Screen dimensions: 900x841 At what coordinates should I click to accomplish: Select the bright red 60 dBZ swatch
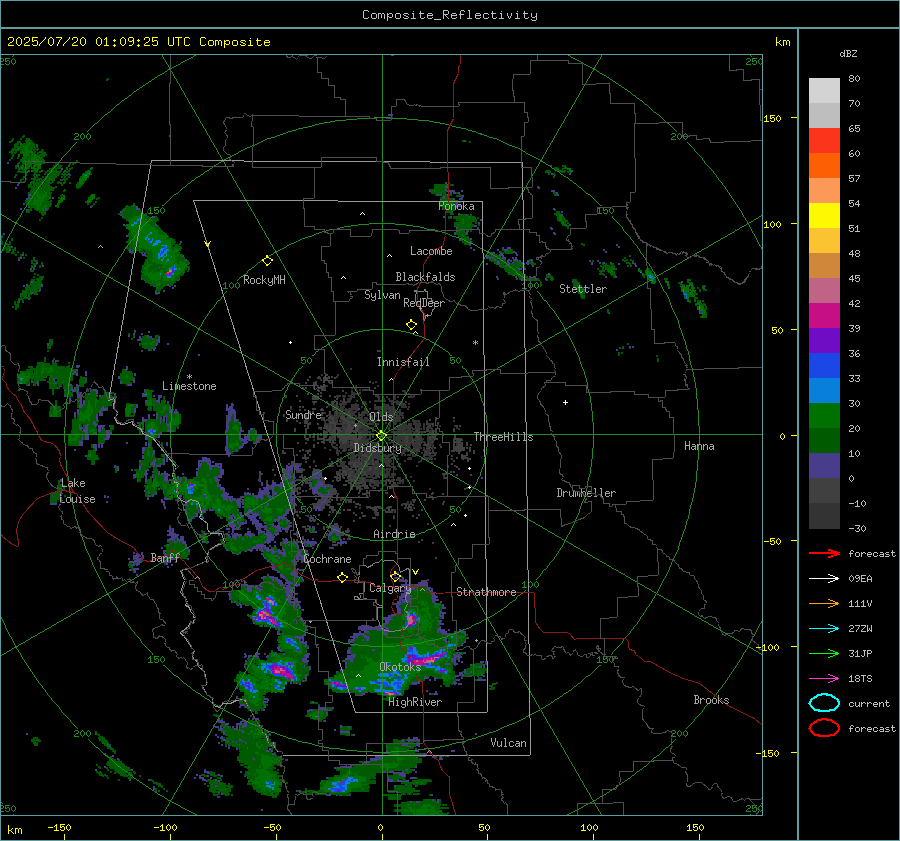[824, 141]
